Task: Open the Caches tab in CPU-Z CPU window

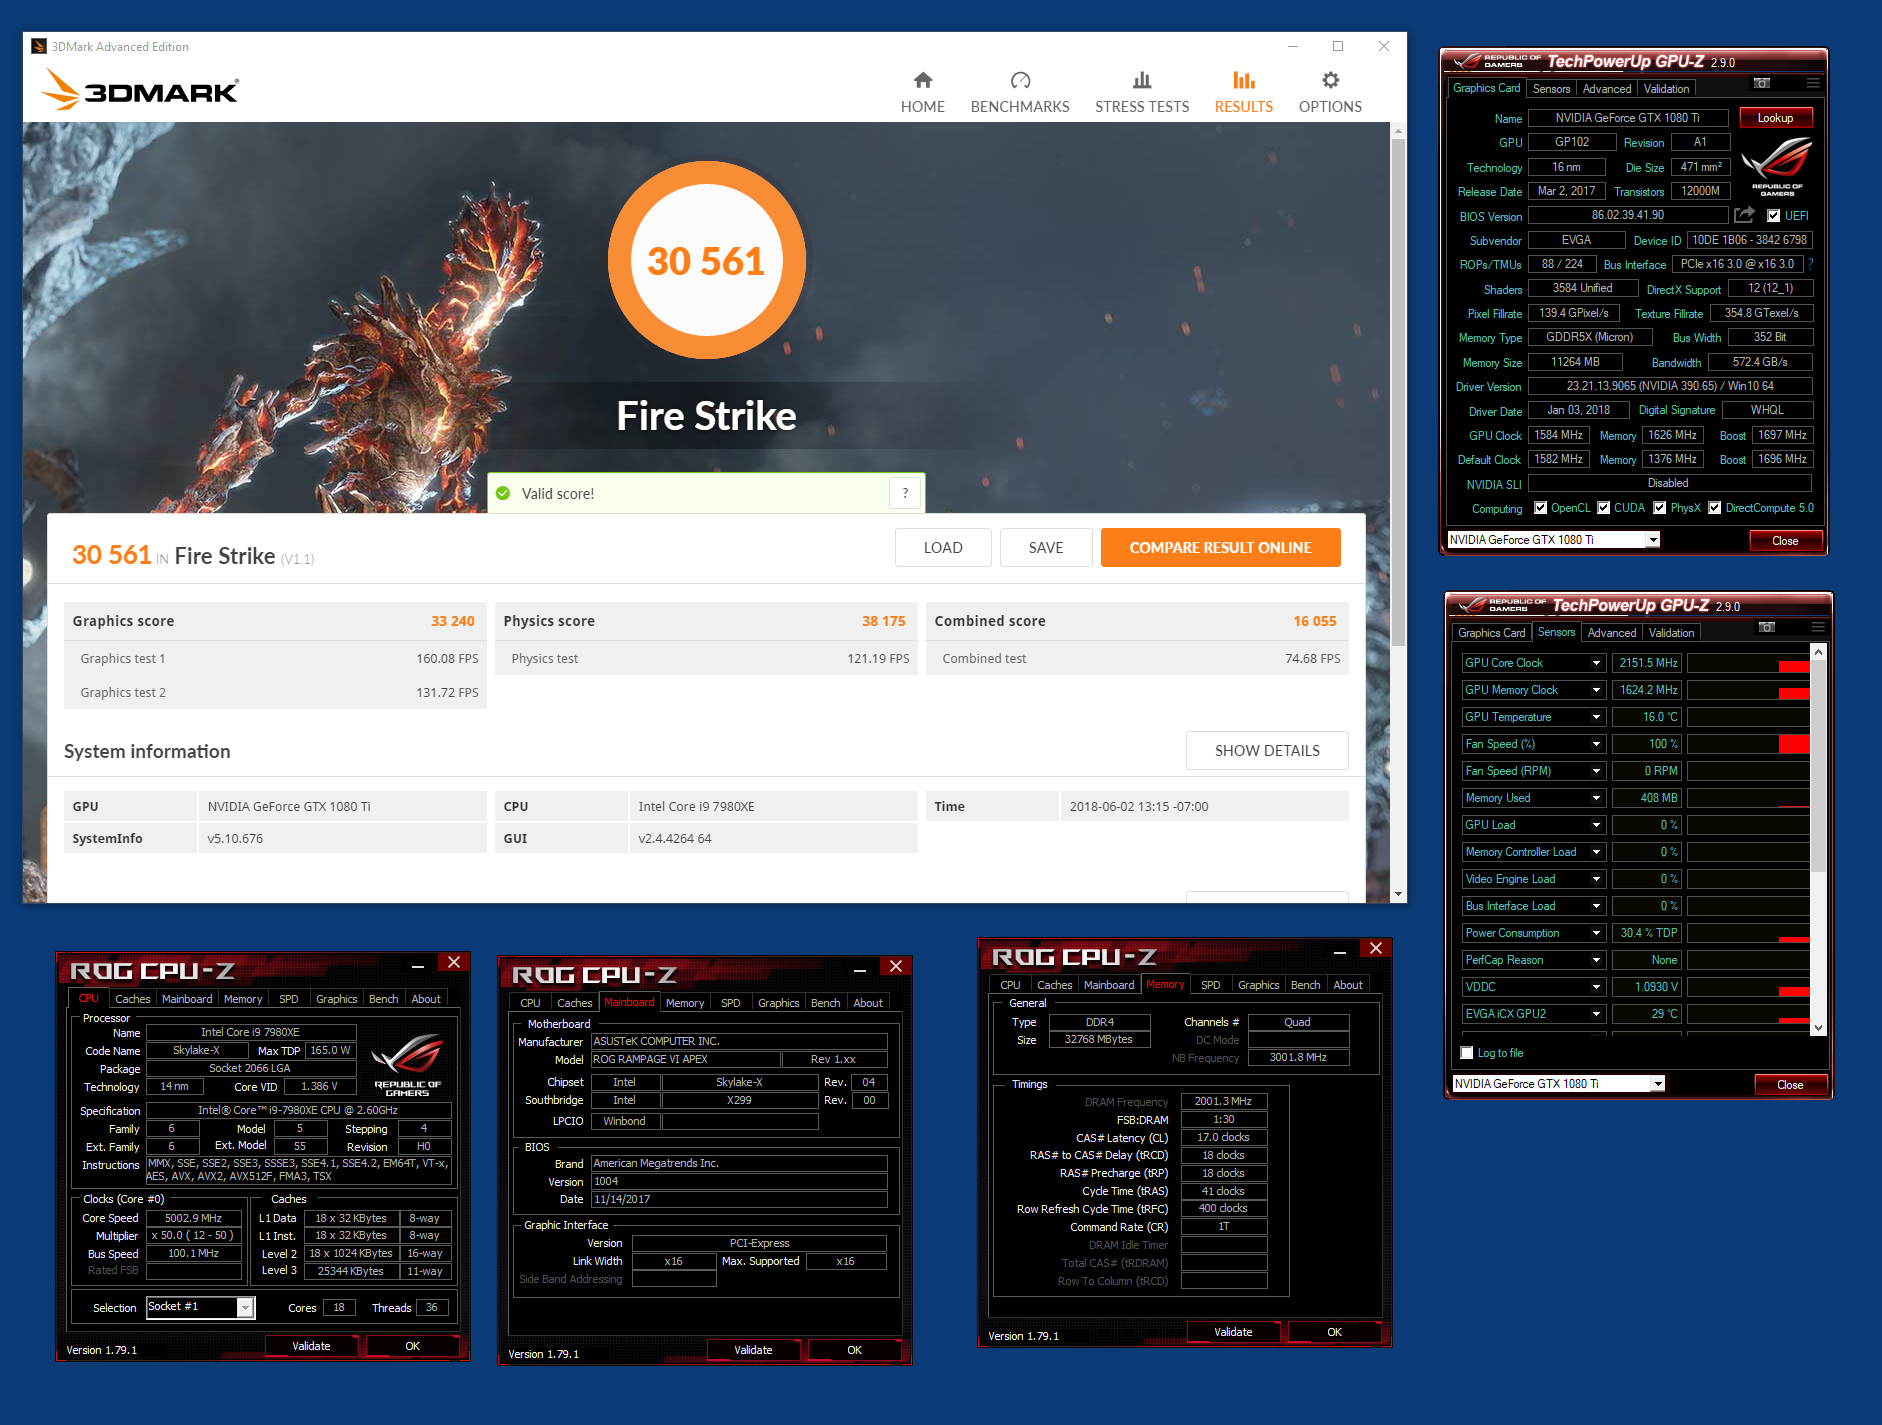Action: [x=132, y=999]
